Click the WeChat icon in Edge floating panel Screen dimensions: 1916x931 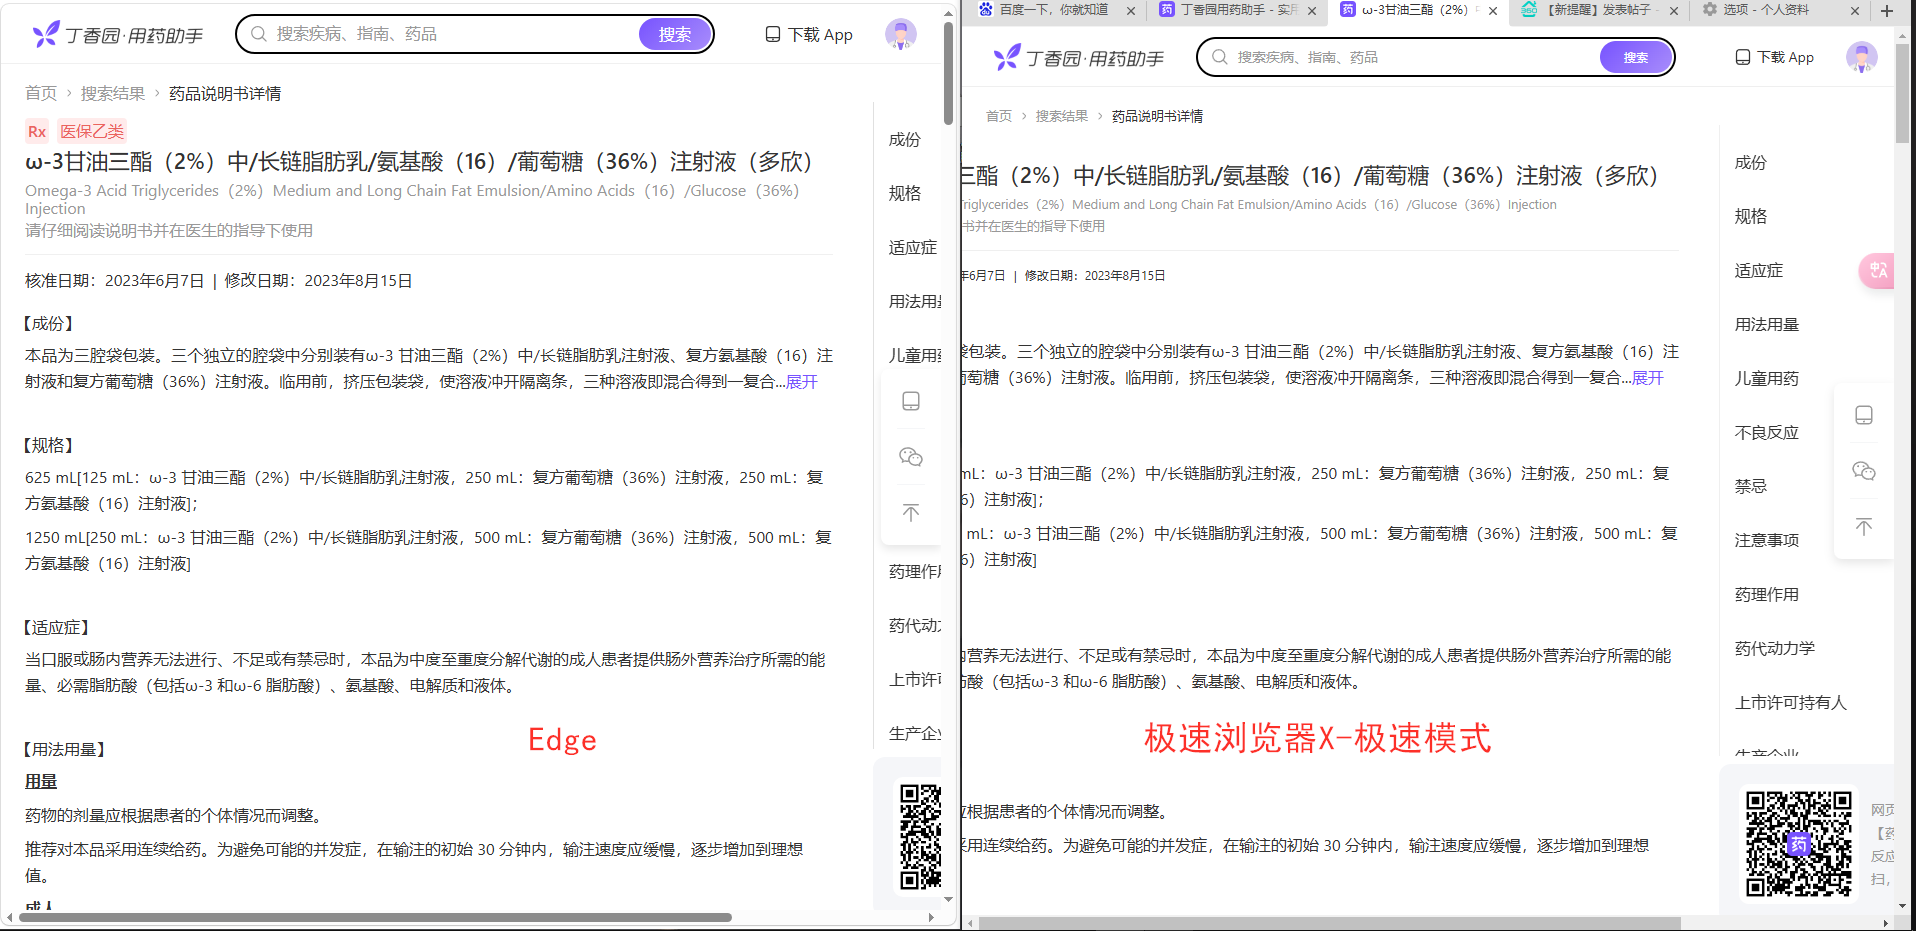tap(911, 457)
